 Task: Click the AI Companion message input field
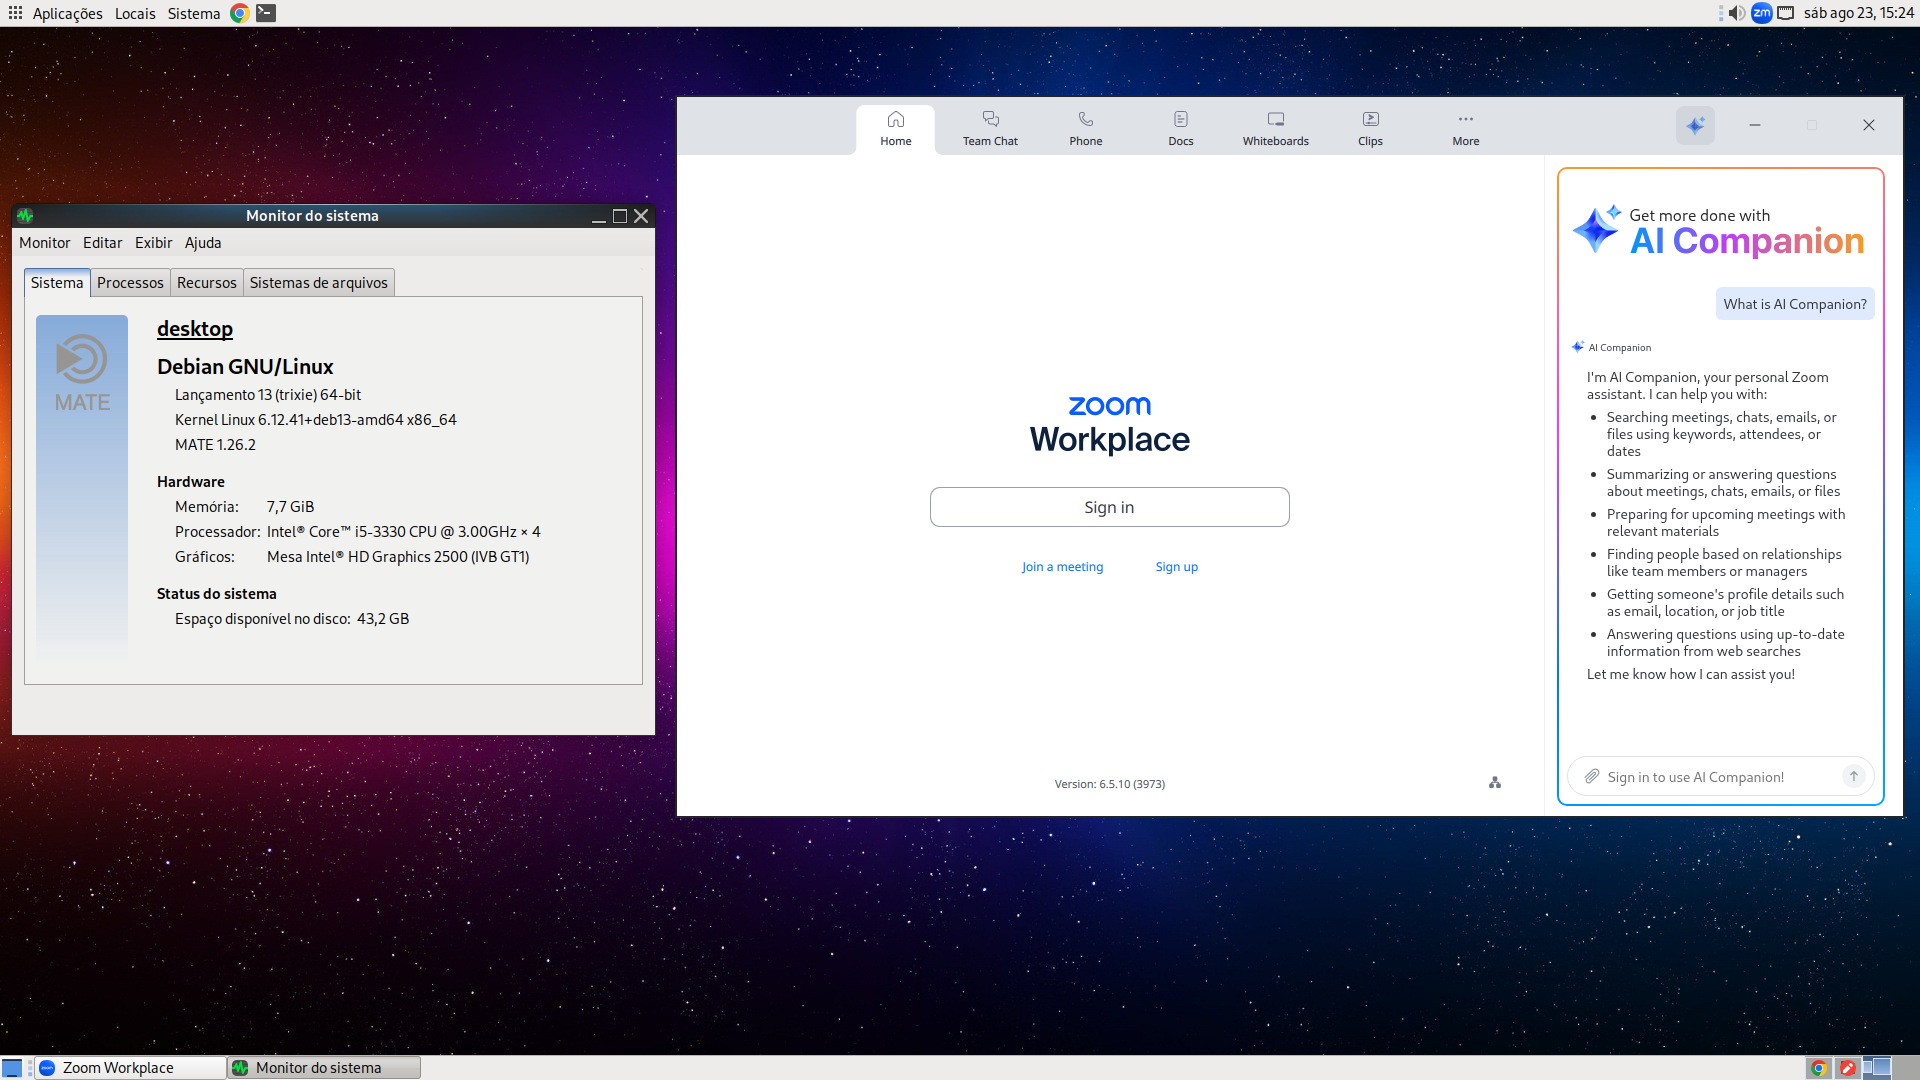coord(1720,777)
